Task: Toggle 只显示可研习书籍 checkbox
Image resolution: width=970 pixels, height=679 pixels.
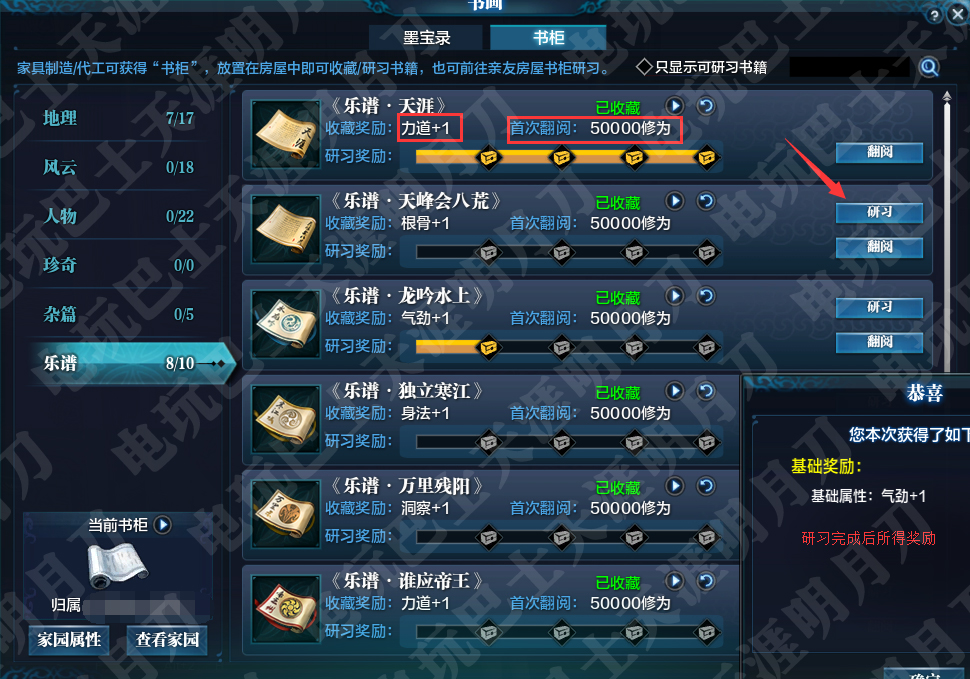Action: [644, 67]
